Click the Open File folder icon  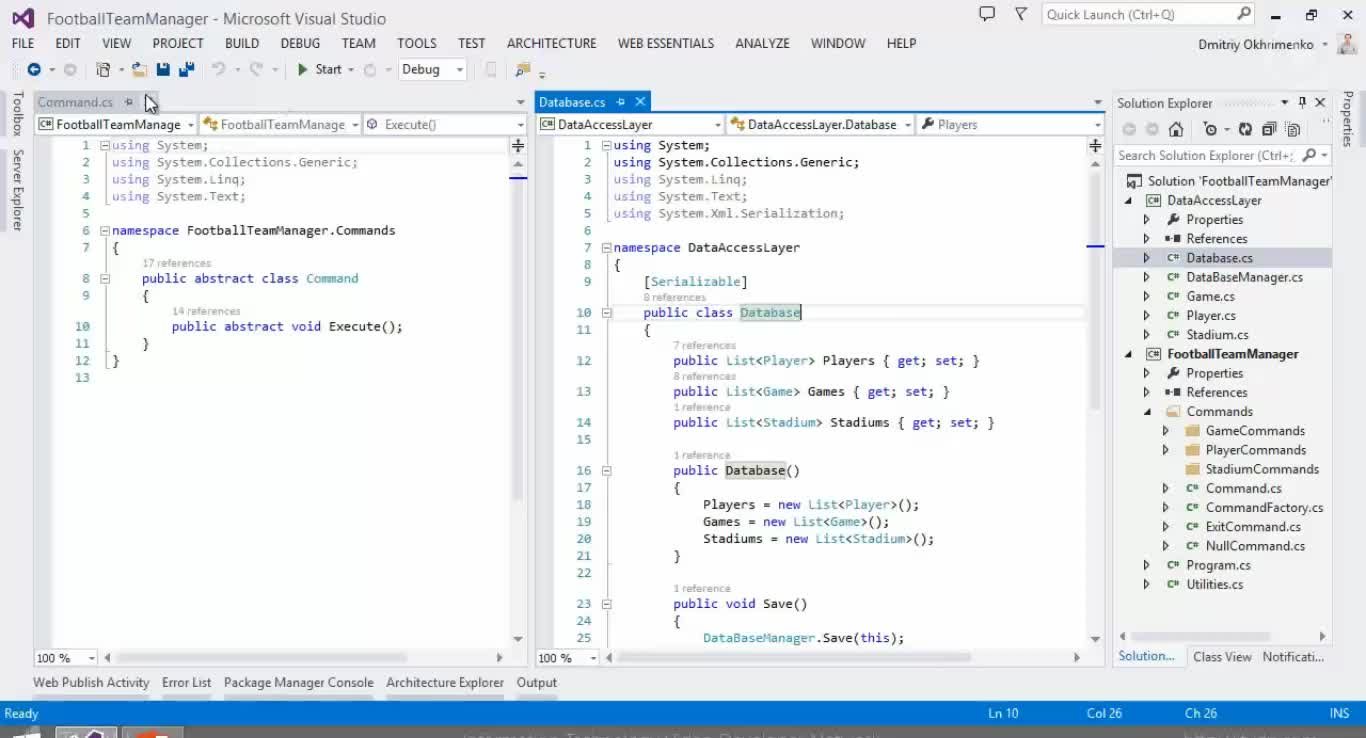[x=139, y=70]
